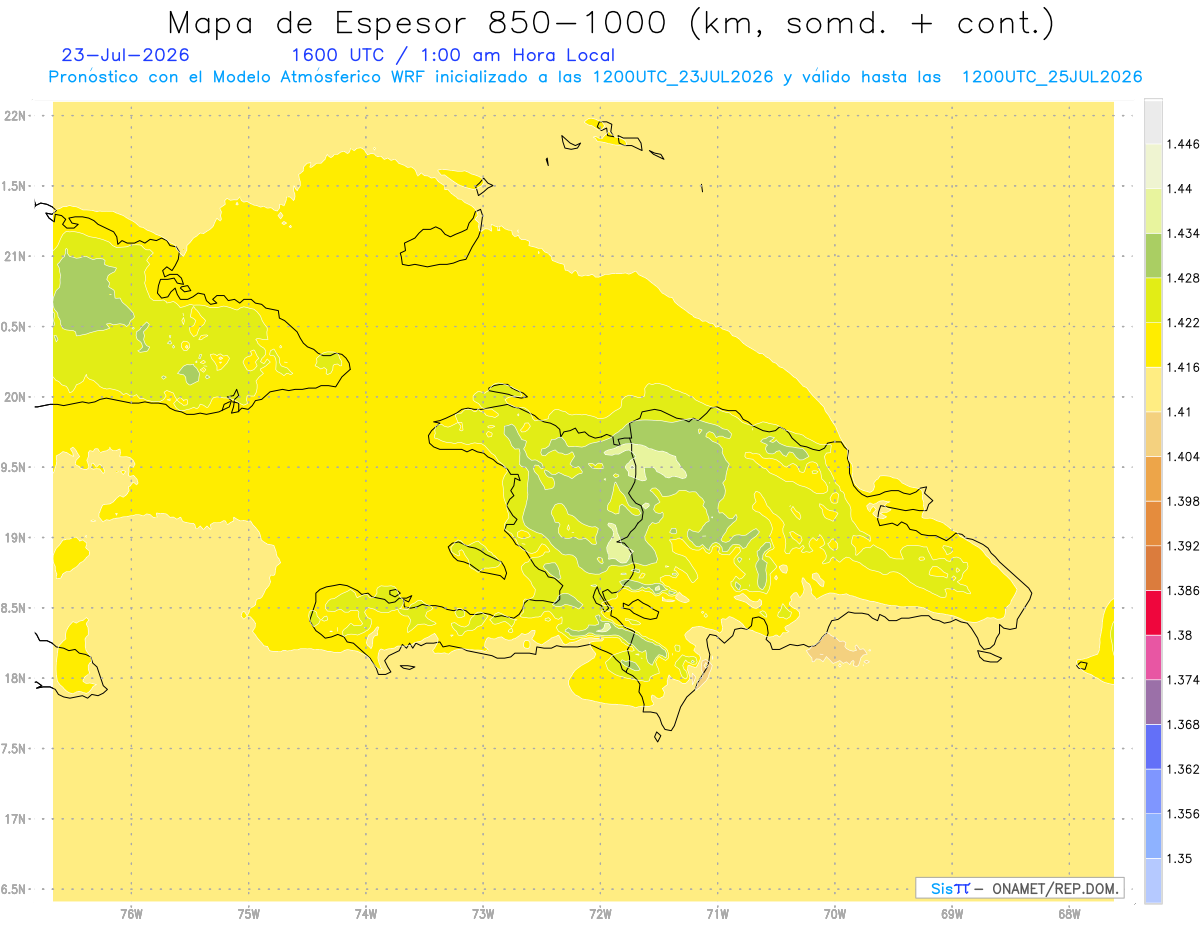Click latitude label "20N"

pyautogui.click(x=17, y=397)
